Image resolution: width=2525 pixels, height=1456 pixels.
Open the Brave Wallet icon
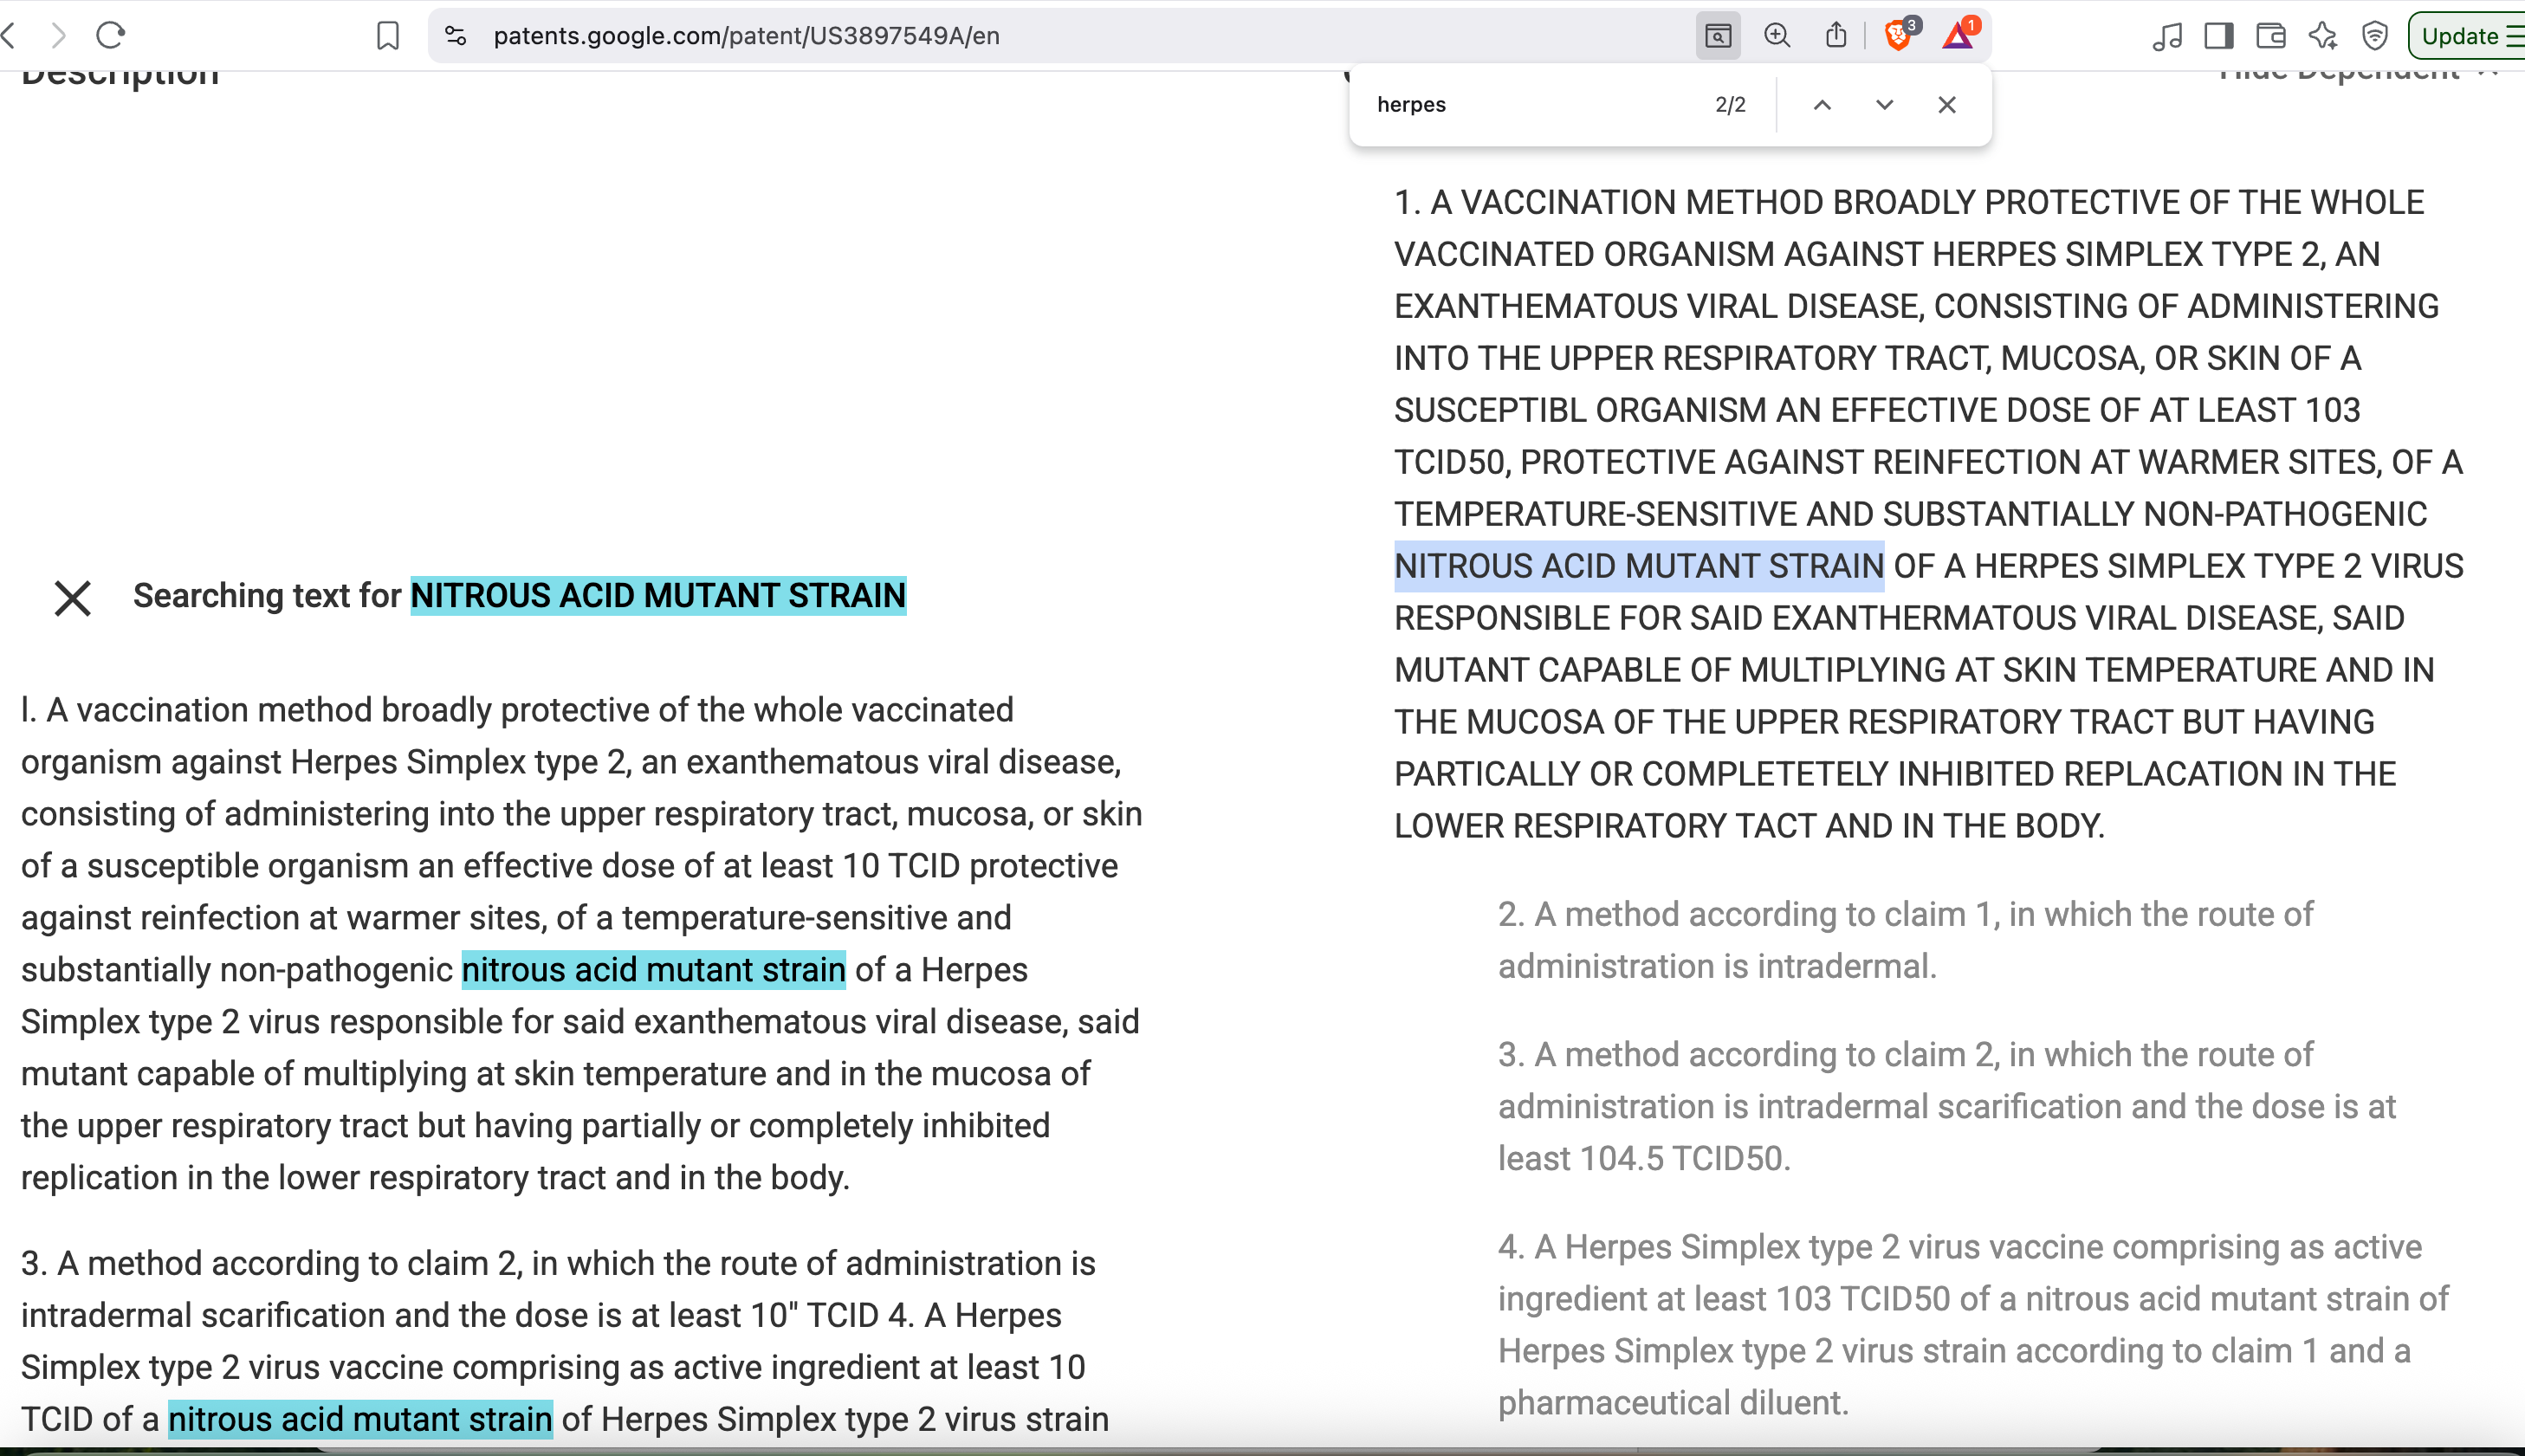(x=2271, y=36)
